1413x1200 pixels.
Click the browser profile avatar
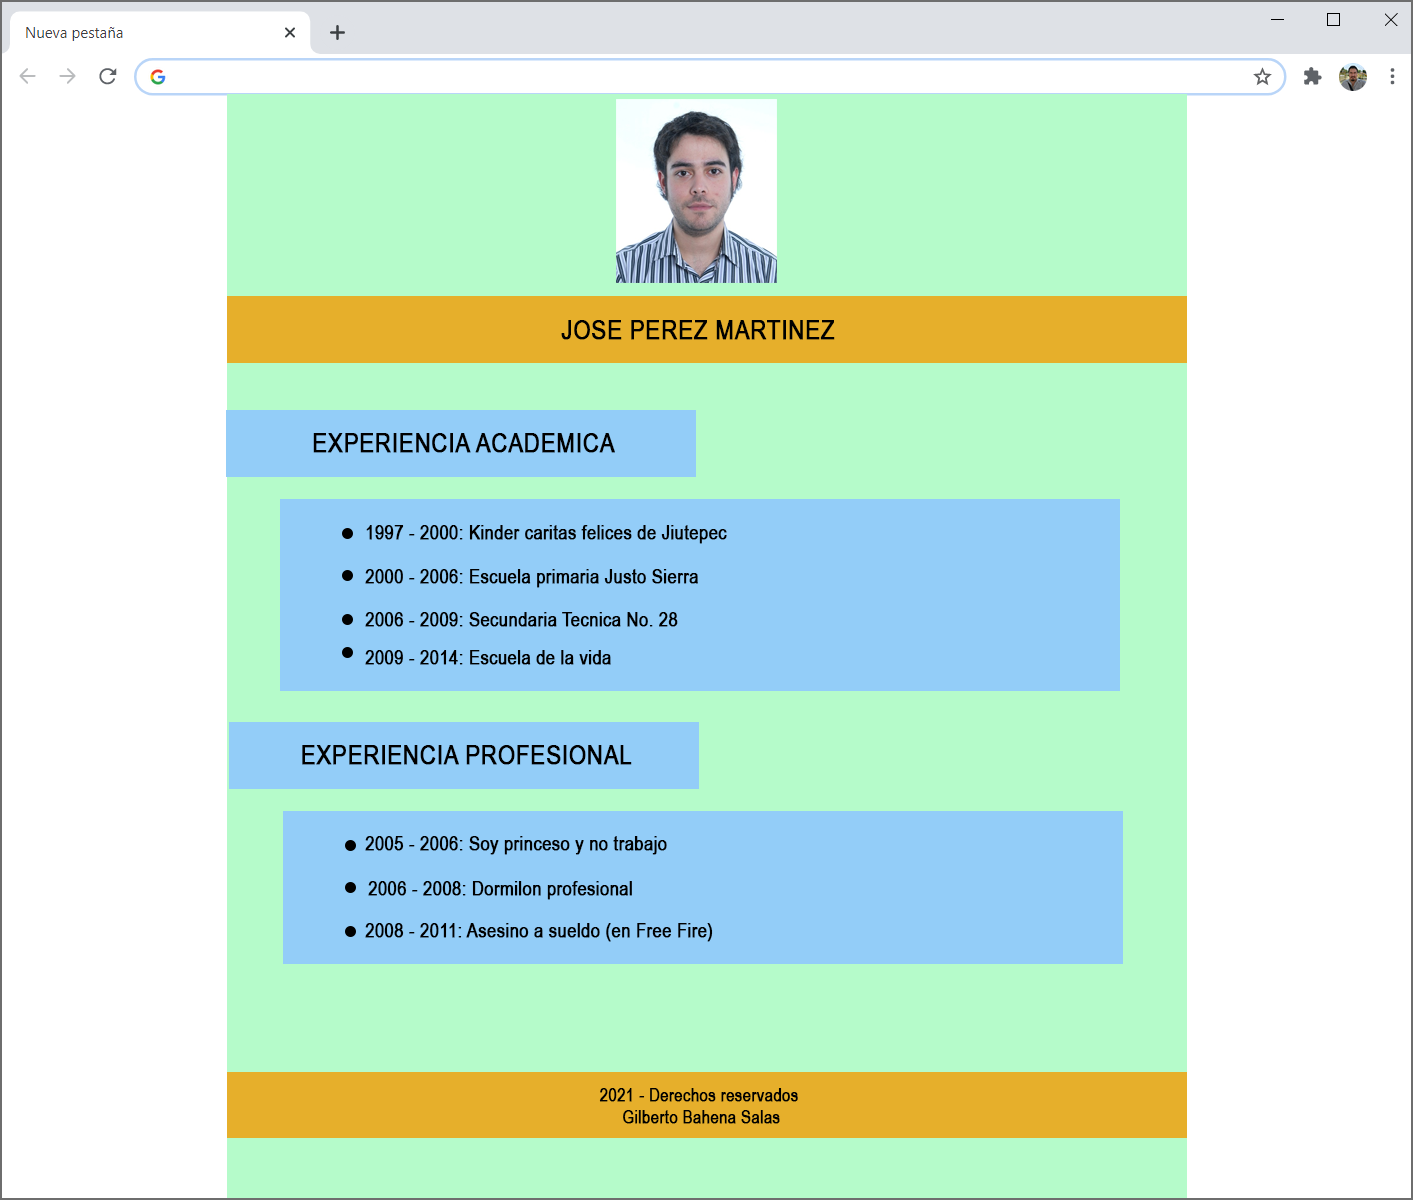(1353, 76)
